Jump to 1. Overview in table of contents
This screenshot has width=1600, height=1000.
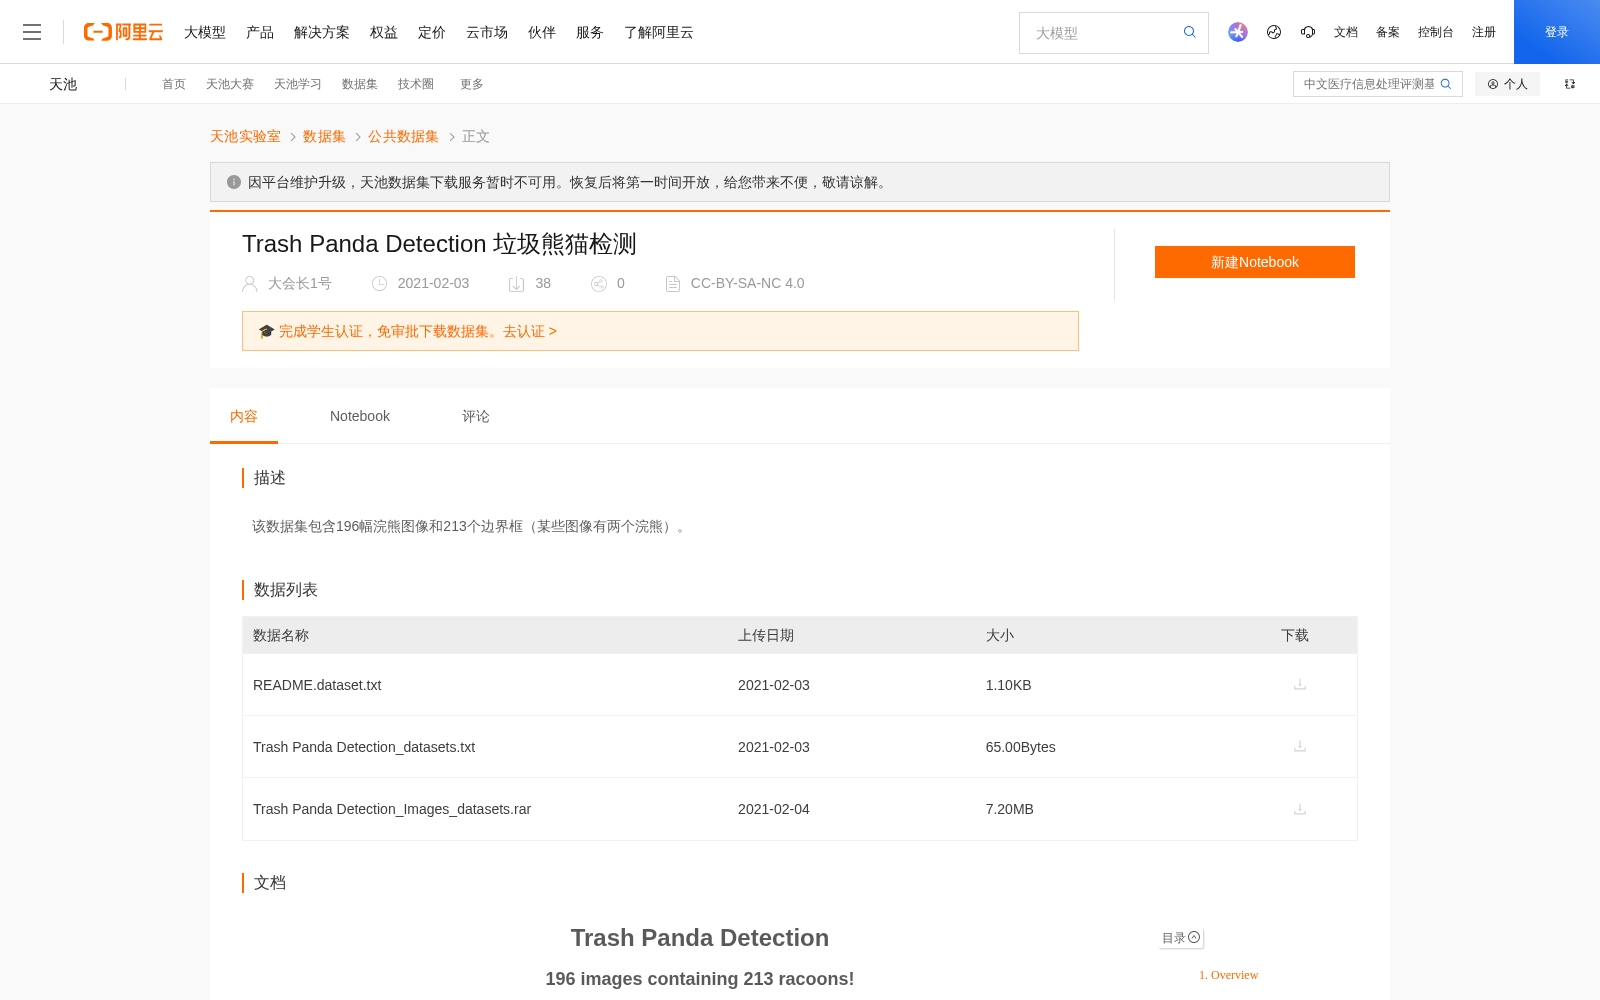coord(1228,975)
